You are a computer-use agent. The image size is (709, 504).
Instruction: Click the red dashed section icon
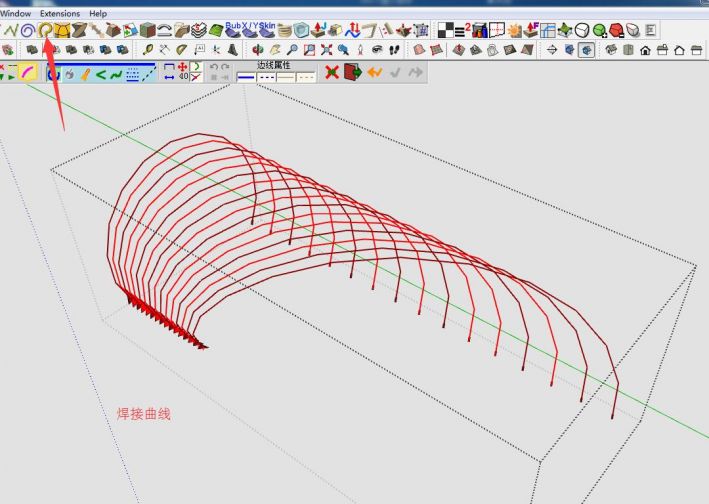point(496,30)
